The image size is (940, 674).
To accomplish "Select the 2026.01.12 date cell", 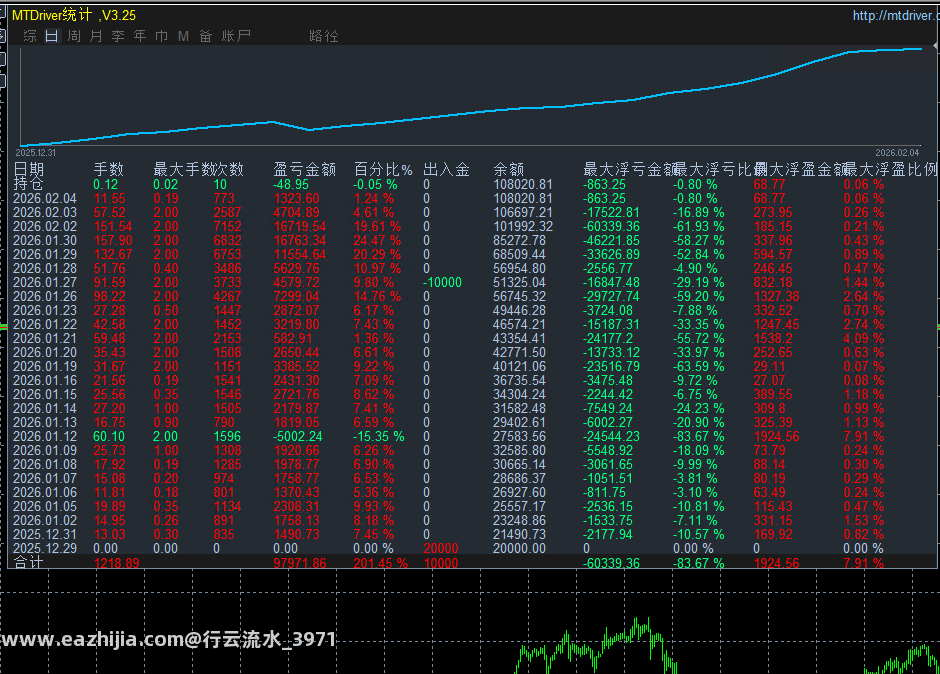I will [45, 437].
